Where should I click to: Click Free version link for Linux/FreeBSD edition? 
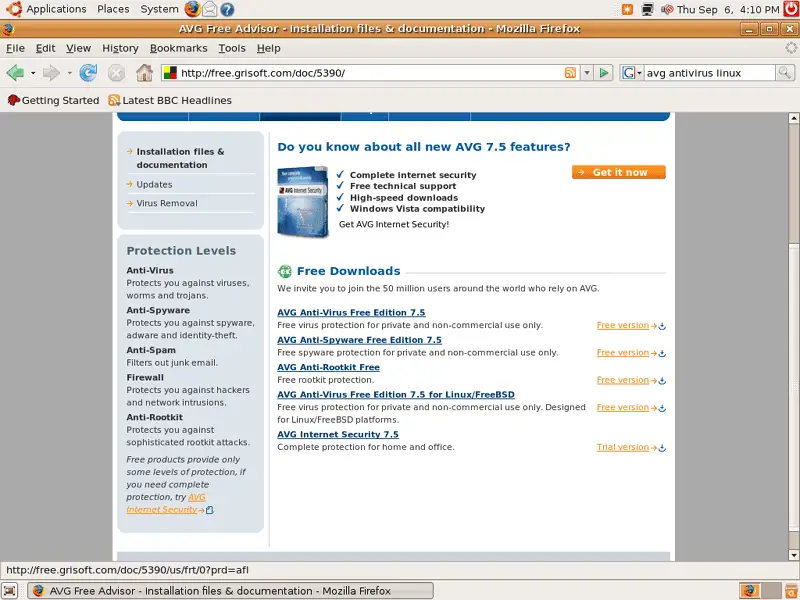[x=622, y=408]
